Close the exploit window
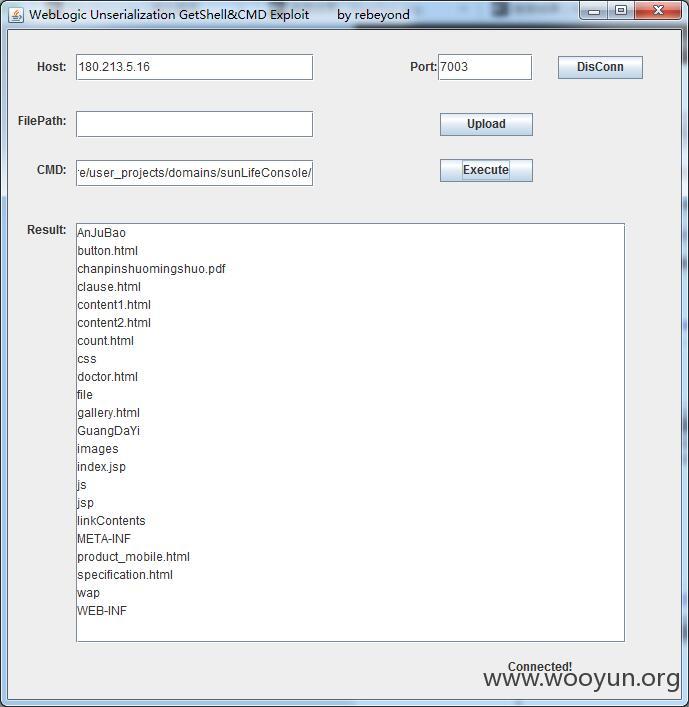The height and width of the screenshot is (707, 689). click(658, 11)
